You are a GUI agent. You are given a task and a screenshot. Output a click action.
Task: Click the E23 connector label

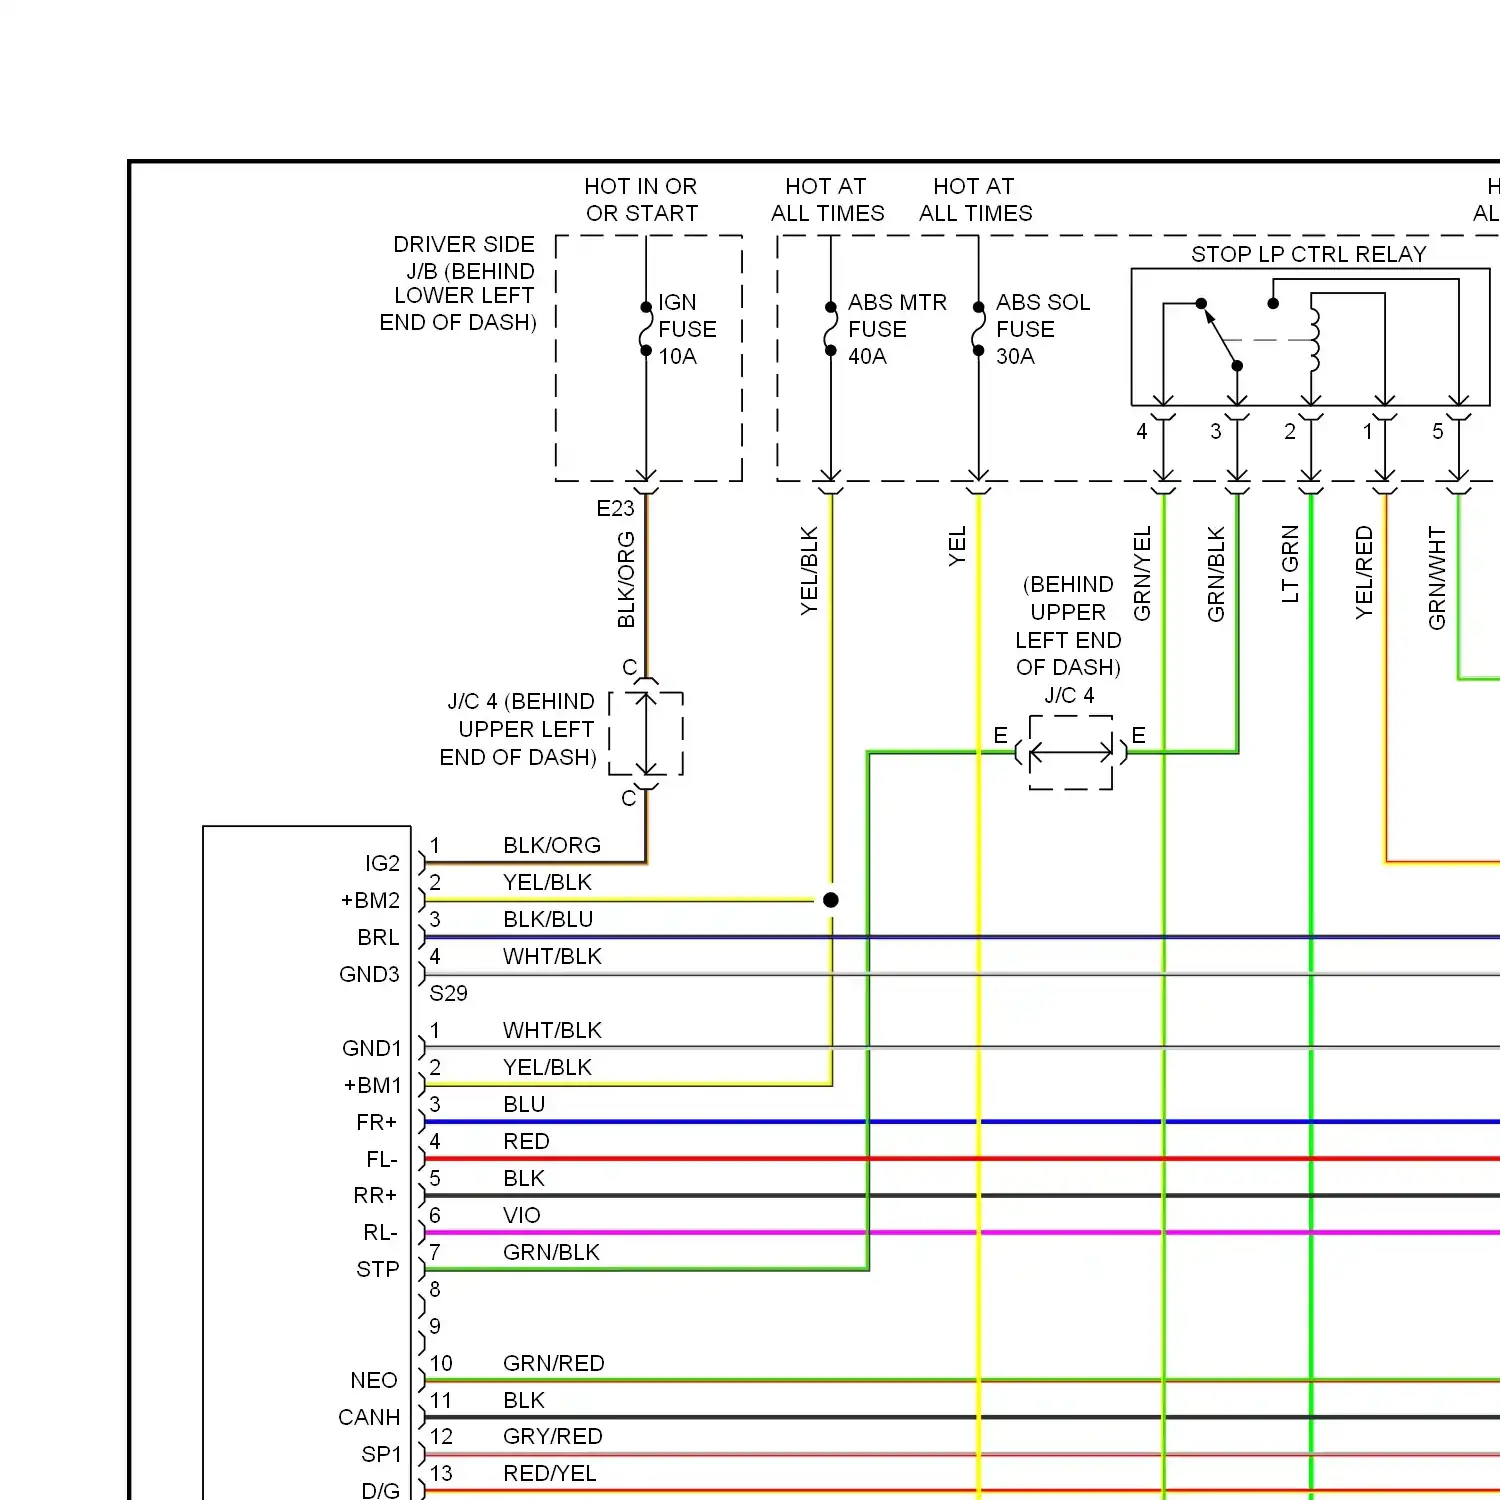pos(615,508)
